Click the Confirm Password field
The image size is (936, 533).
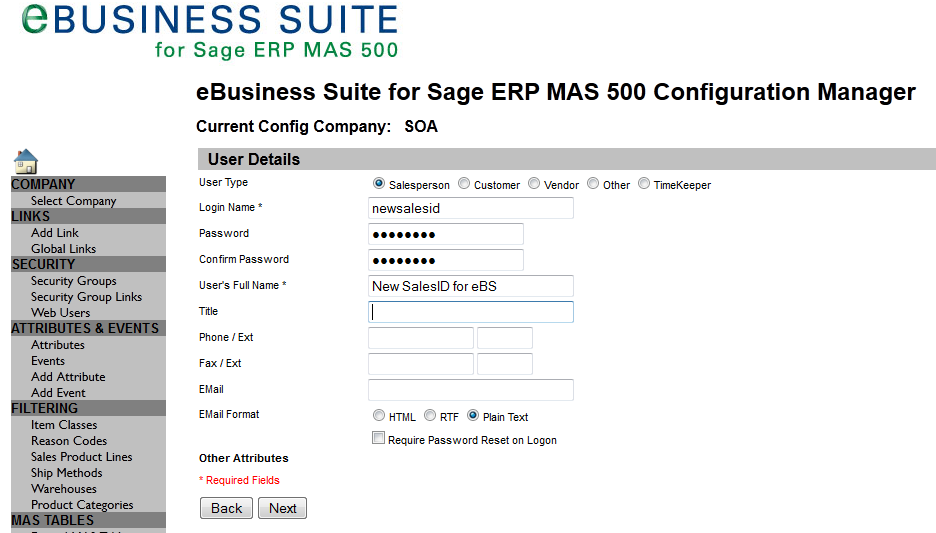click(445, 260)
